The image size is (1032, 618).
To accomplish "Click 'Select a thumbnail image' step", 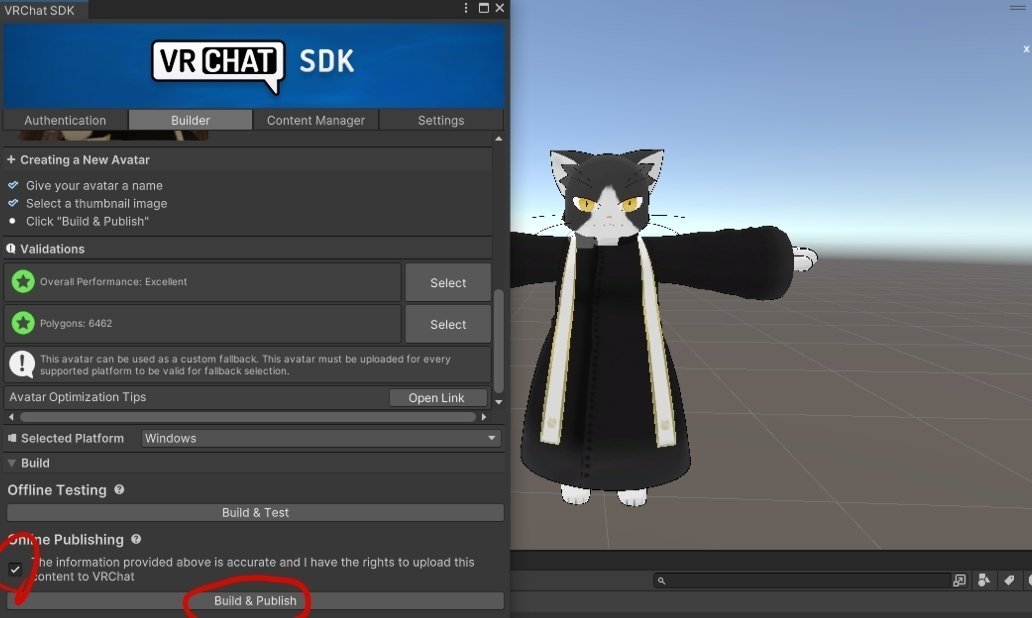I will (96, 203).
